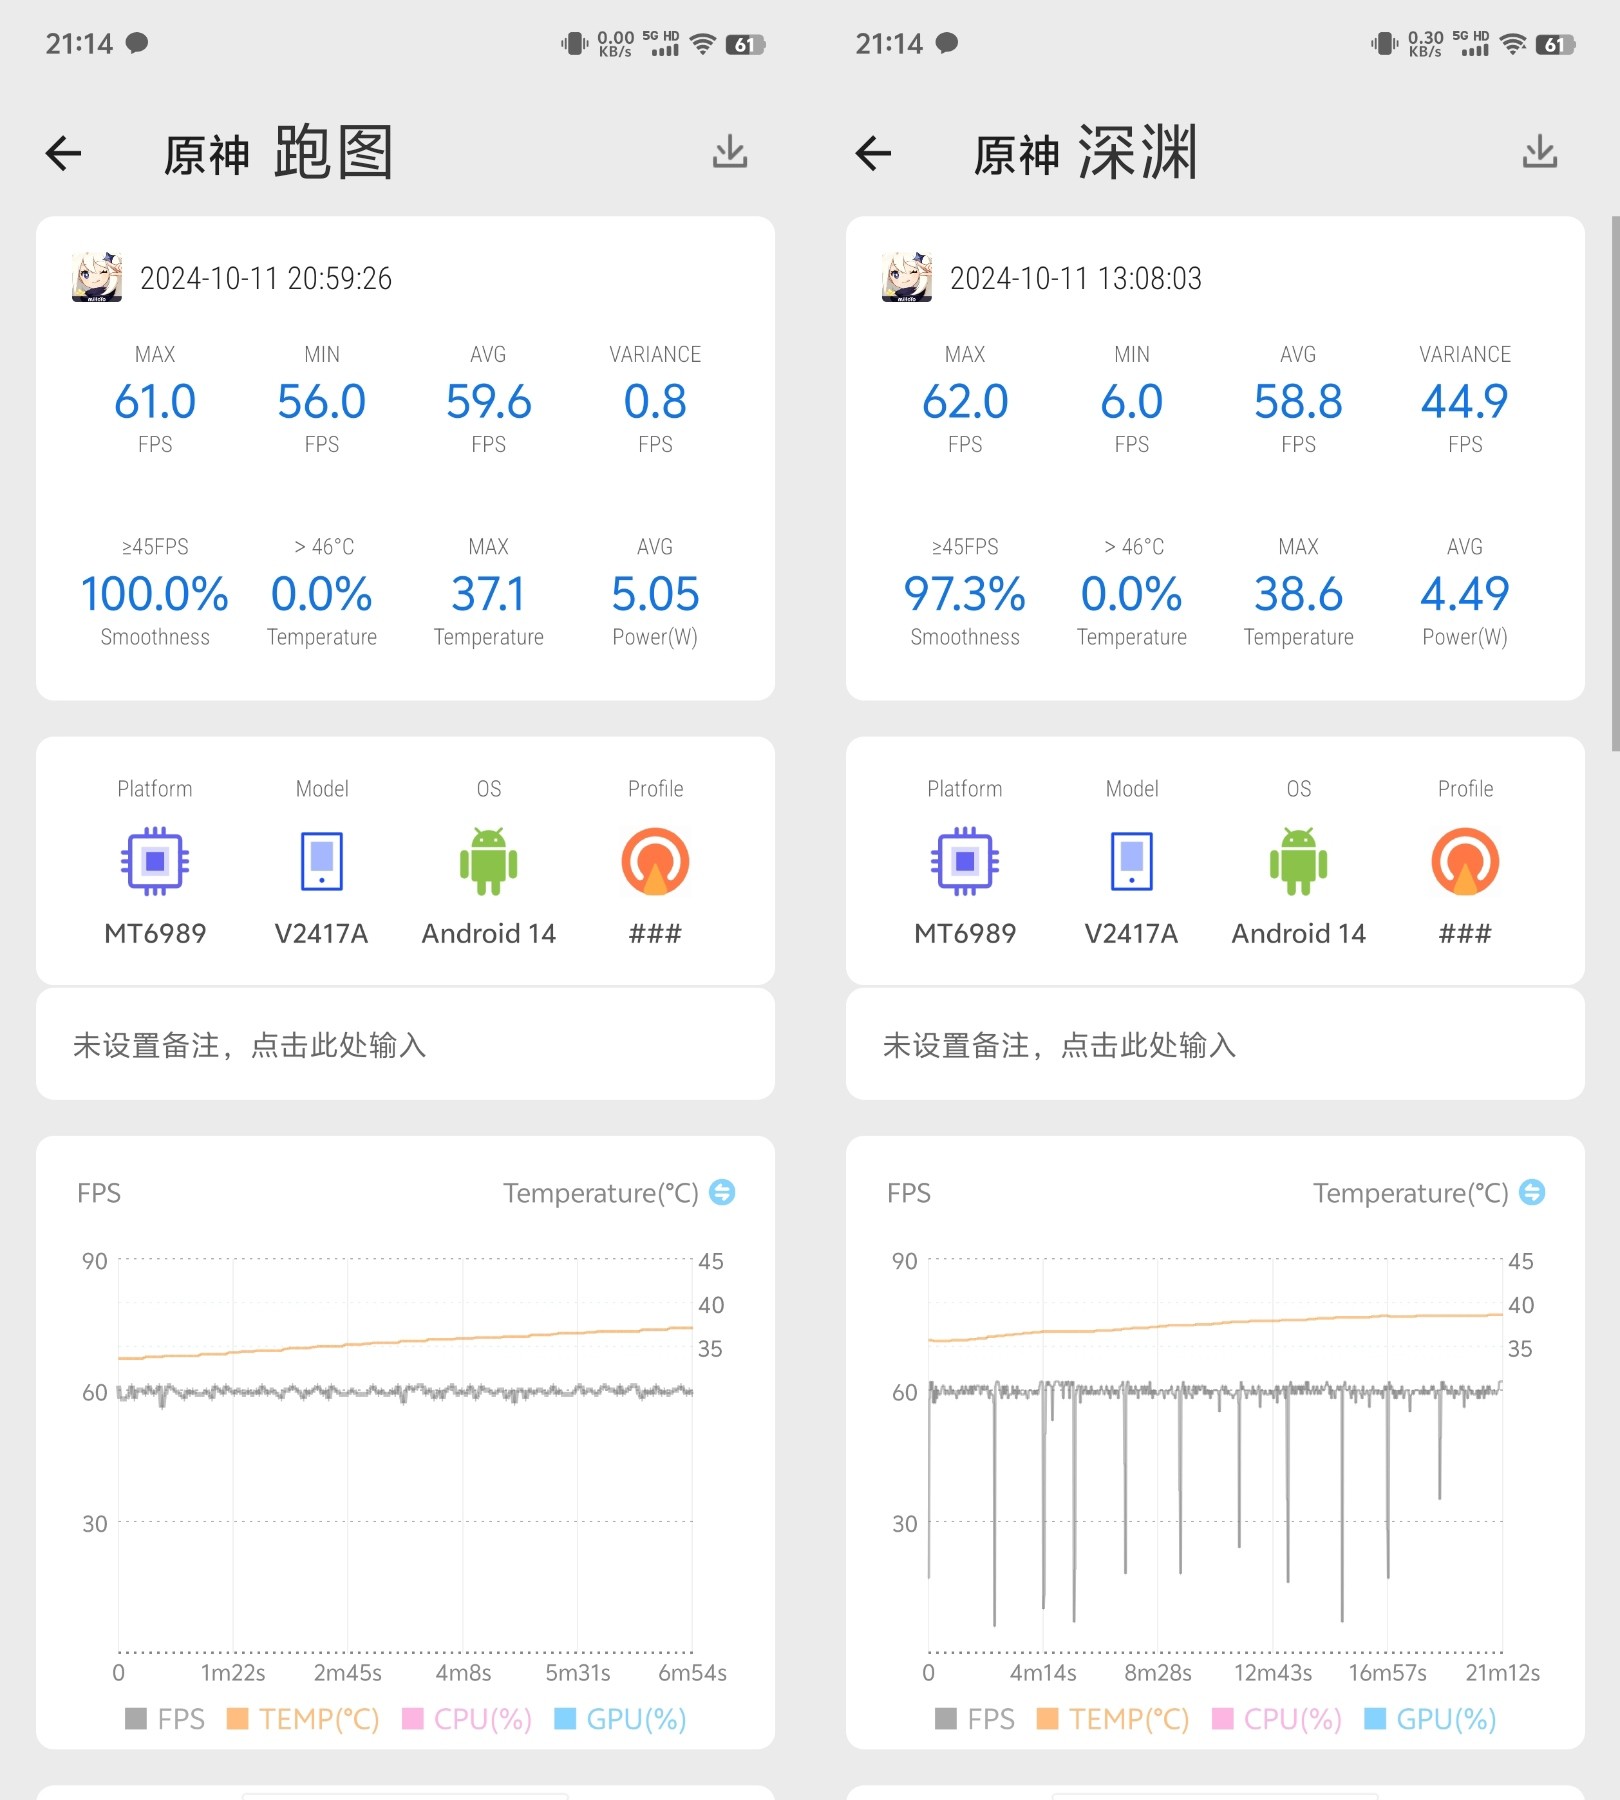Download the right 深渊 report
This screenshot has width=1620, height=1800.
click(x=1540, y=152)
